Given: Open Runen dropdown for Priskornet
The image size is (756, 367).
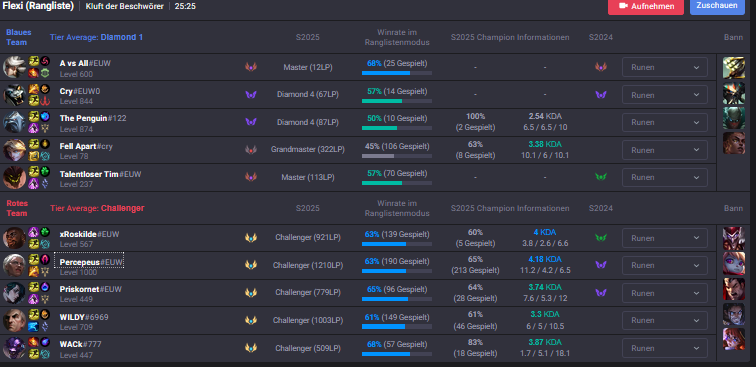Looking at the screenshot, I should (x=665, y=293).
